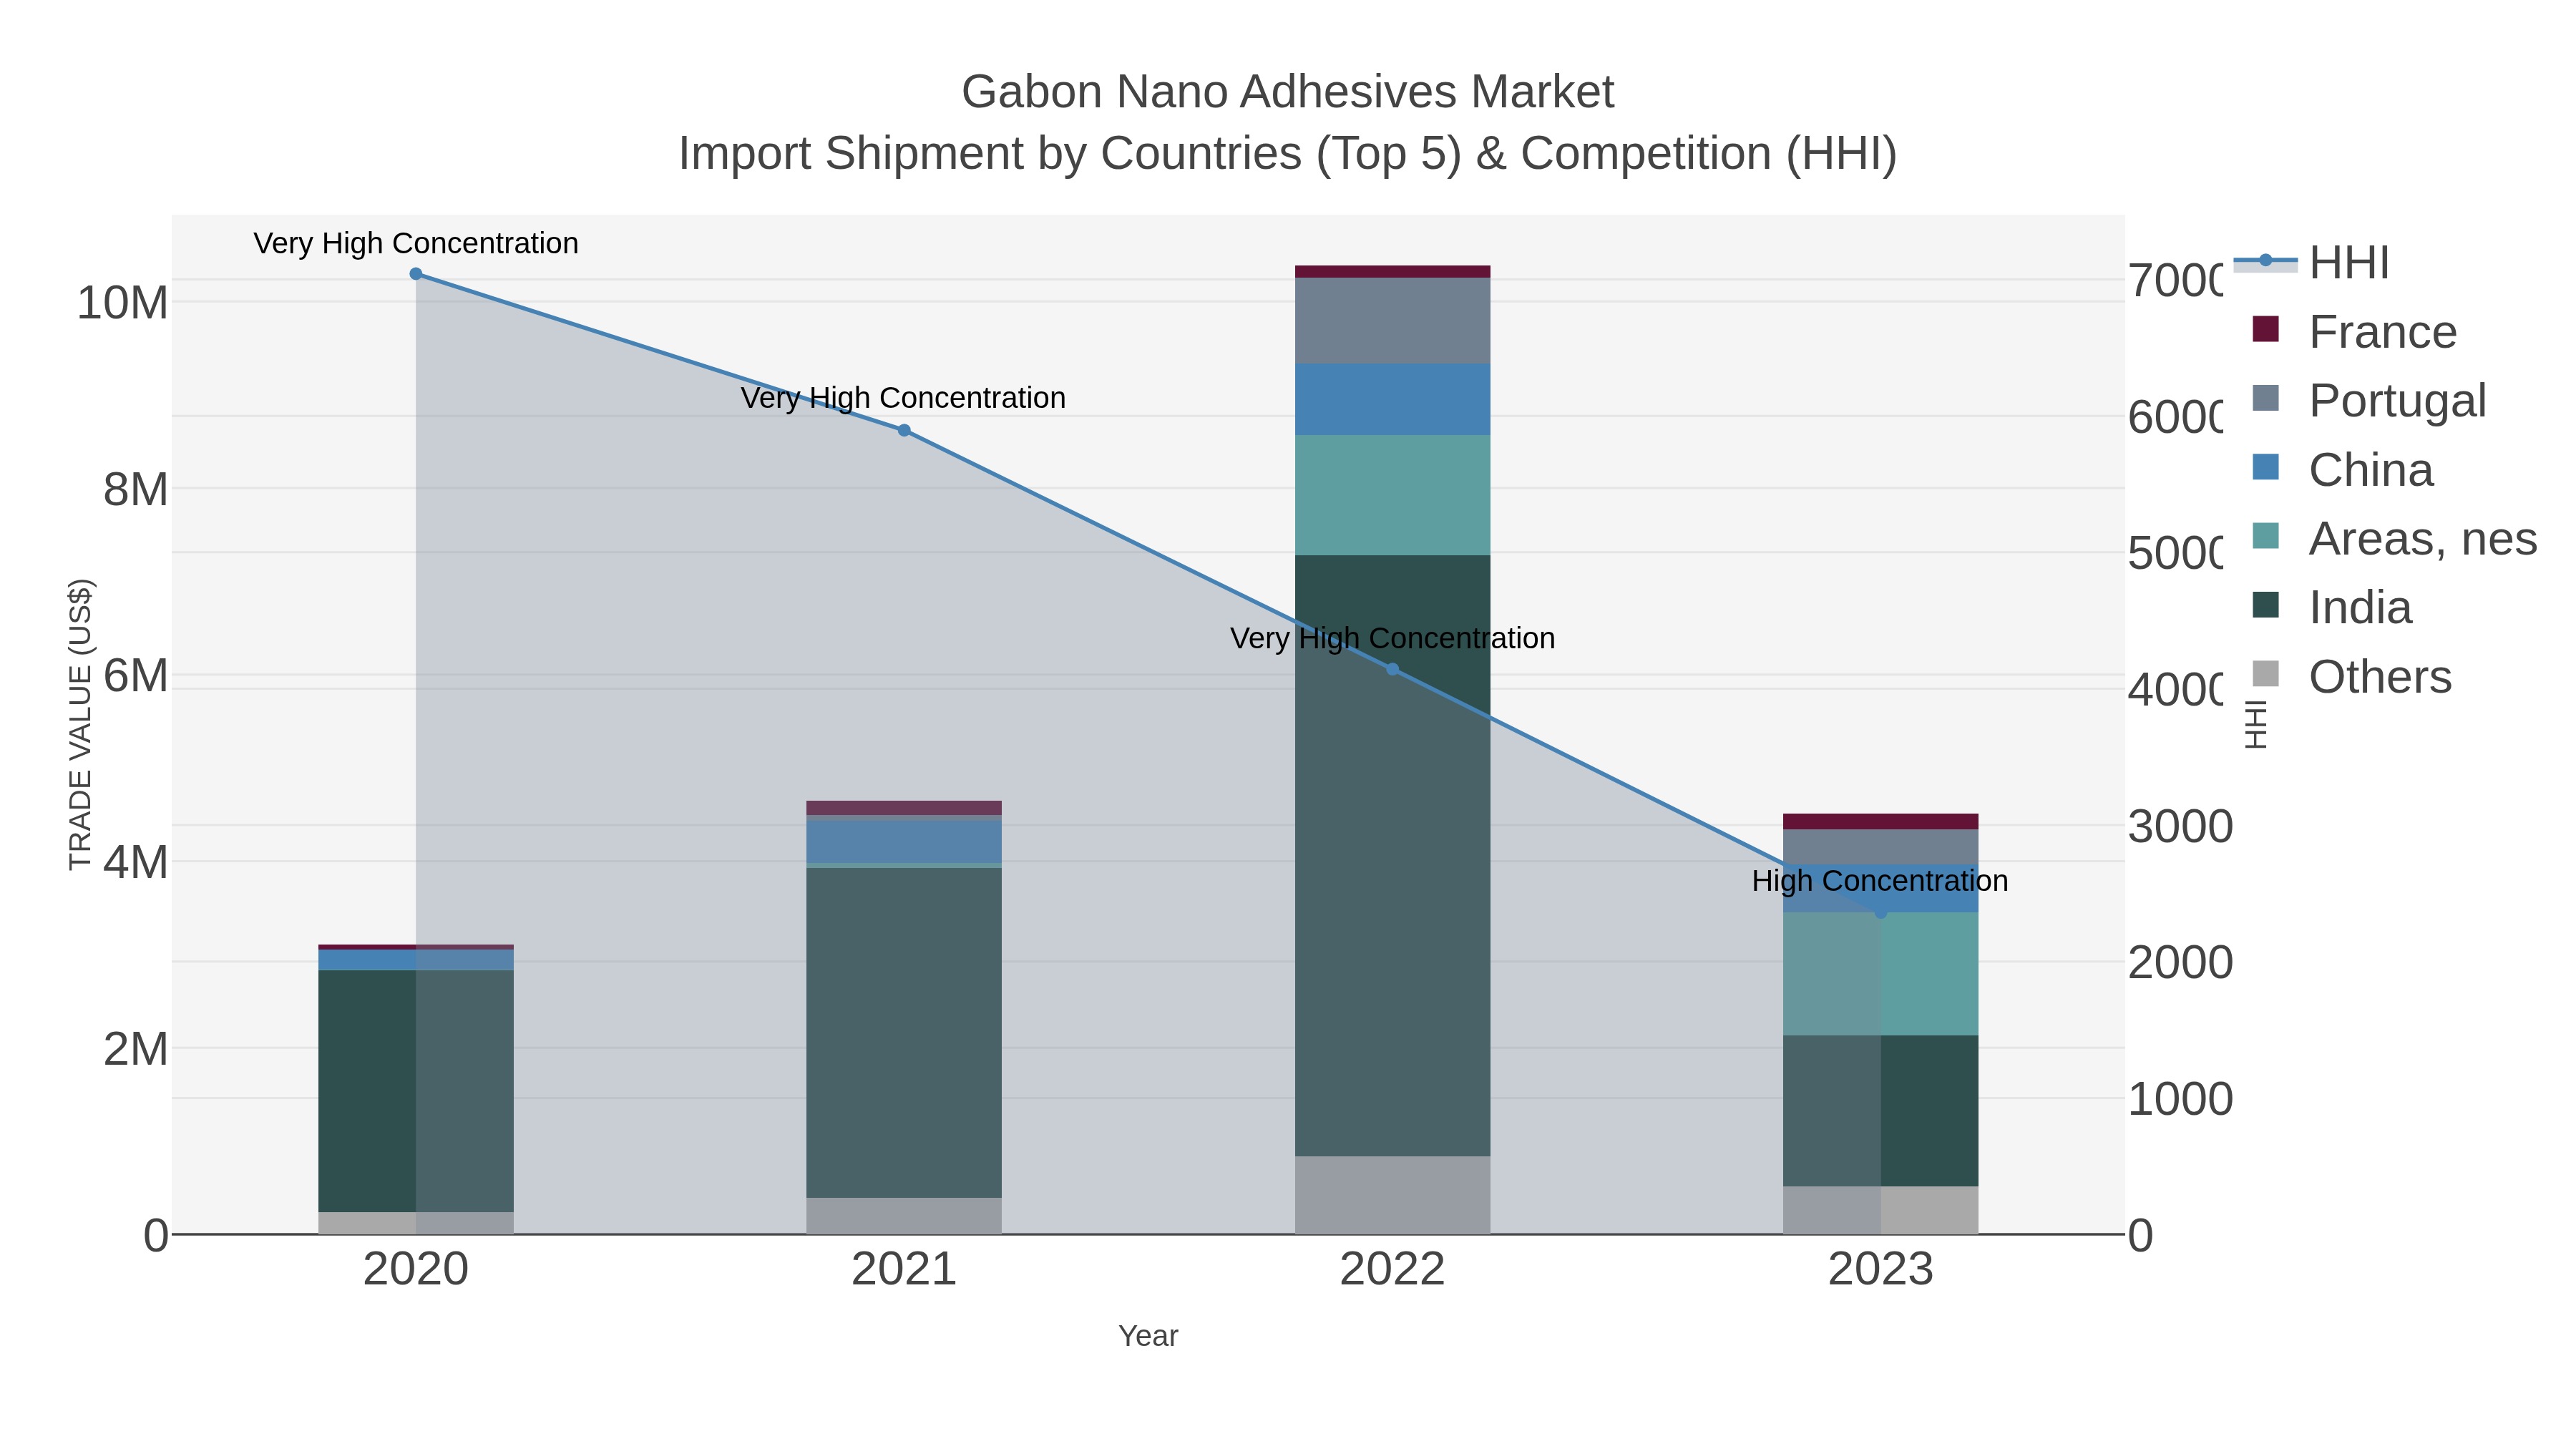The width and height of the screenshot is (2576, 1449).
Task: Click the HHI data point for 2021
Action: 904,430
